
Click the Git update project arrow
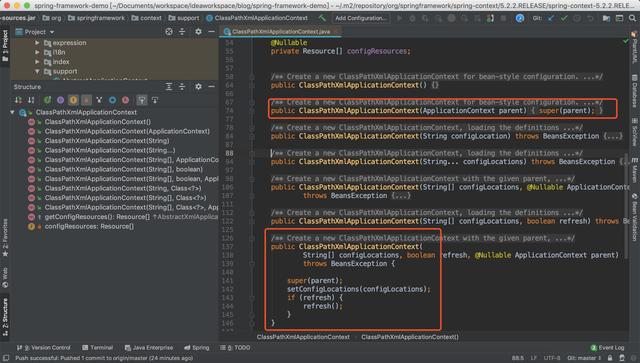coord(551,18)
